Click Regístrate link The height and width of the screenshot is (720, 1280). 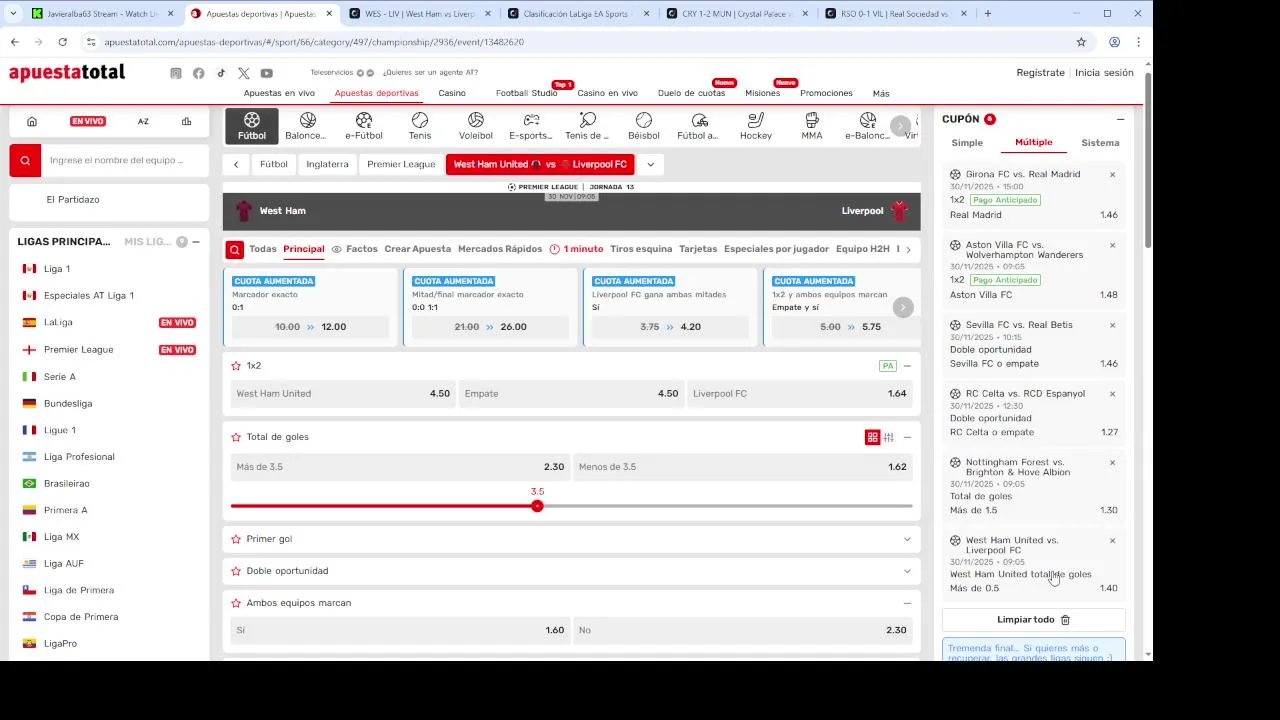point(1040,73)
